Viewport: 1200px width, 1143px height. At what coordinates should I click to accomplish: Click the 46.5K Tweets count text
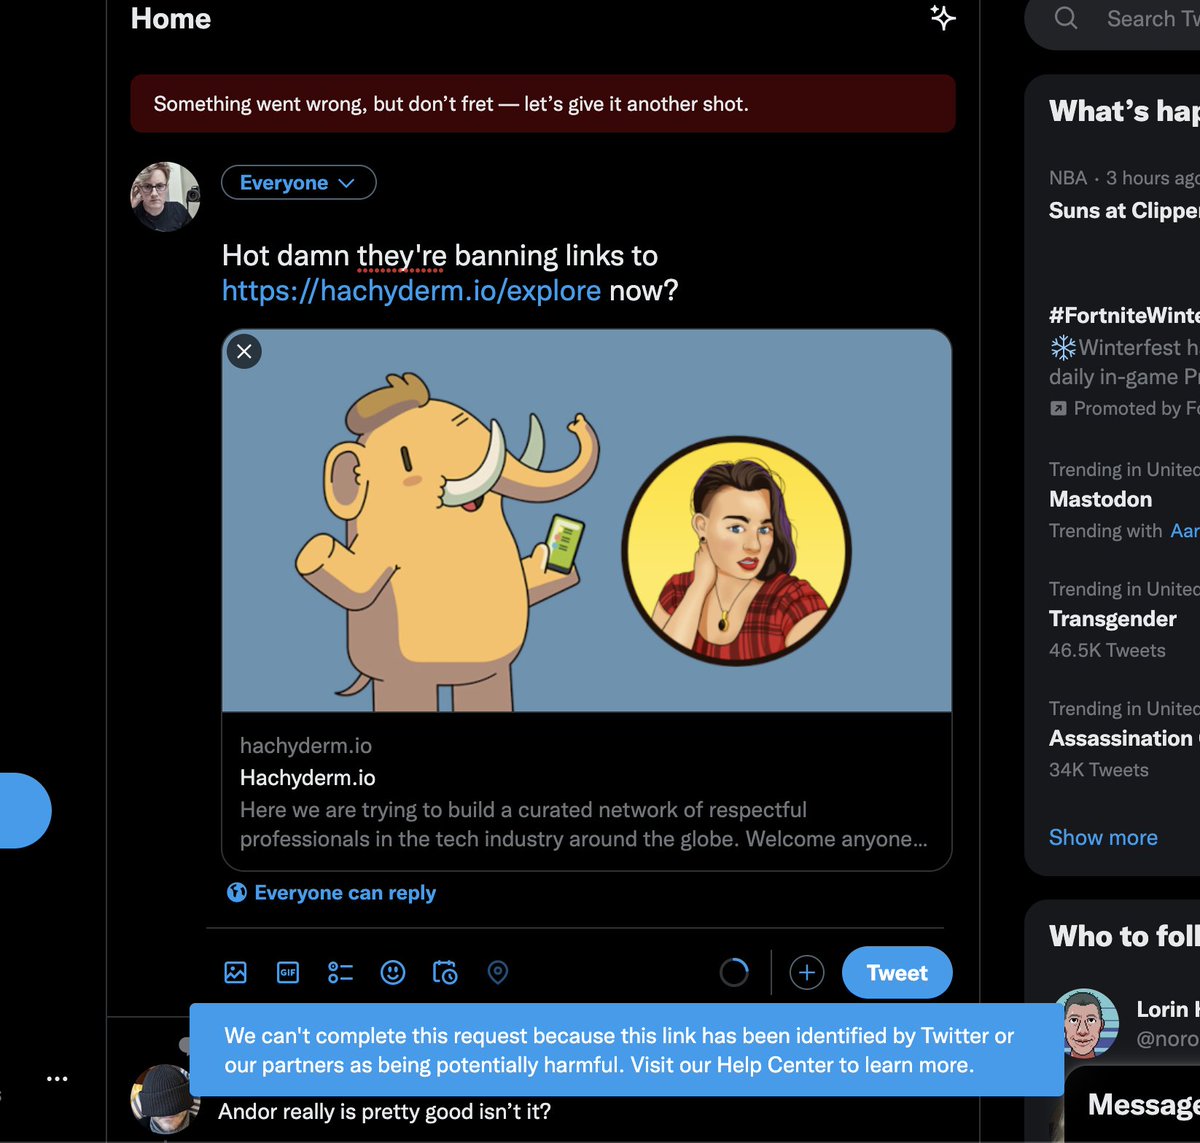1107,650
